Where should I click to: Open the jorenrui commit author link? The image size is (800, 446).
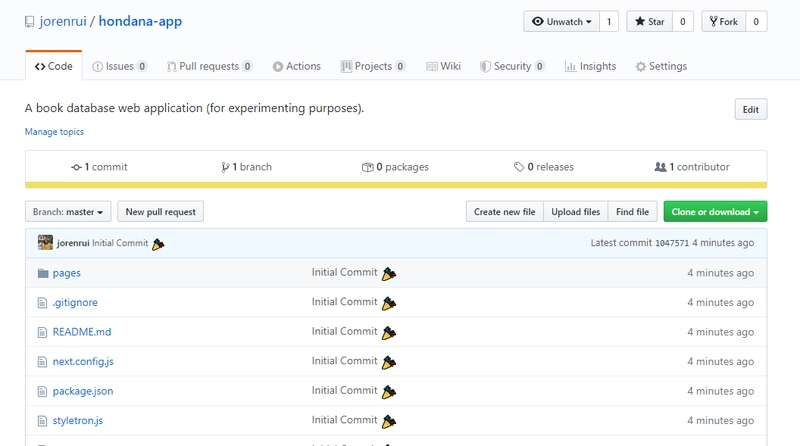(x=73, y=243)
